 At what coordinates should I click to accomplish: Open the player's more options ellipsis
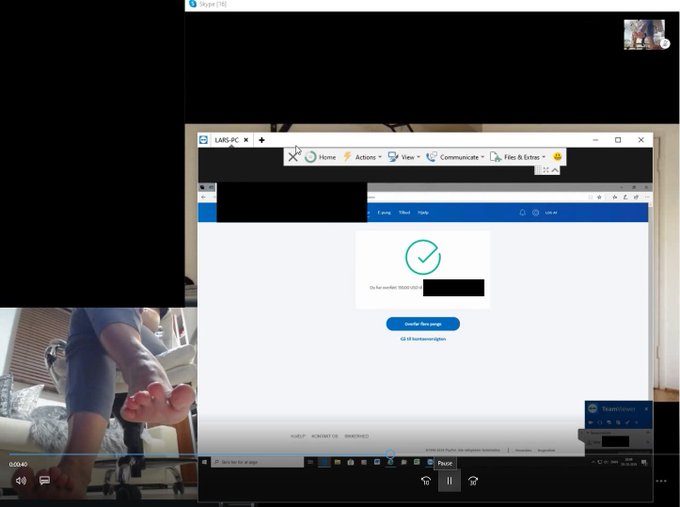661,481
